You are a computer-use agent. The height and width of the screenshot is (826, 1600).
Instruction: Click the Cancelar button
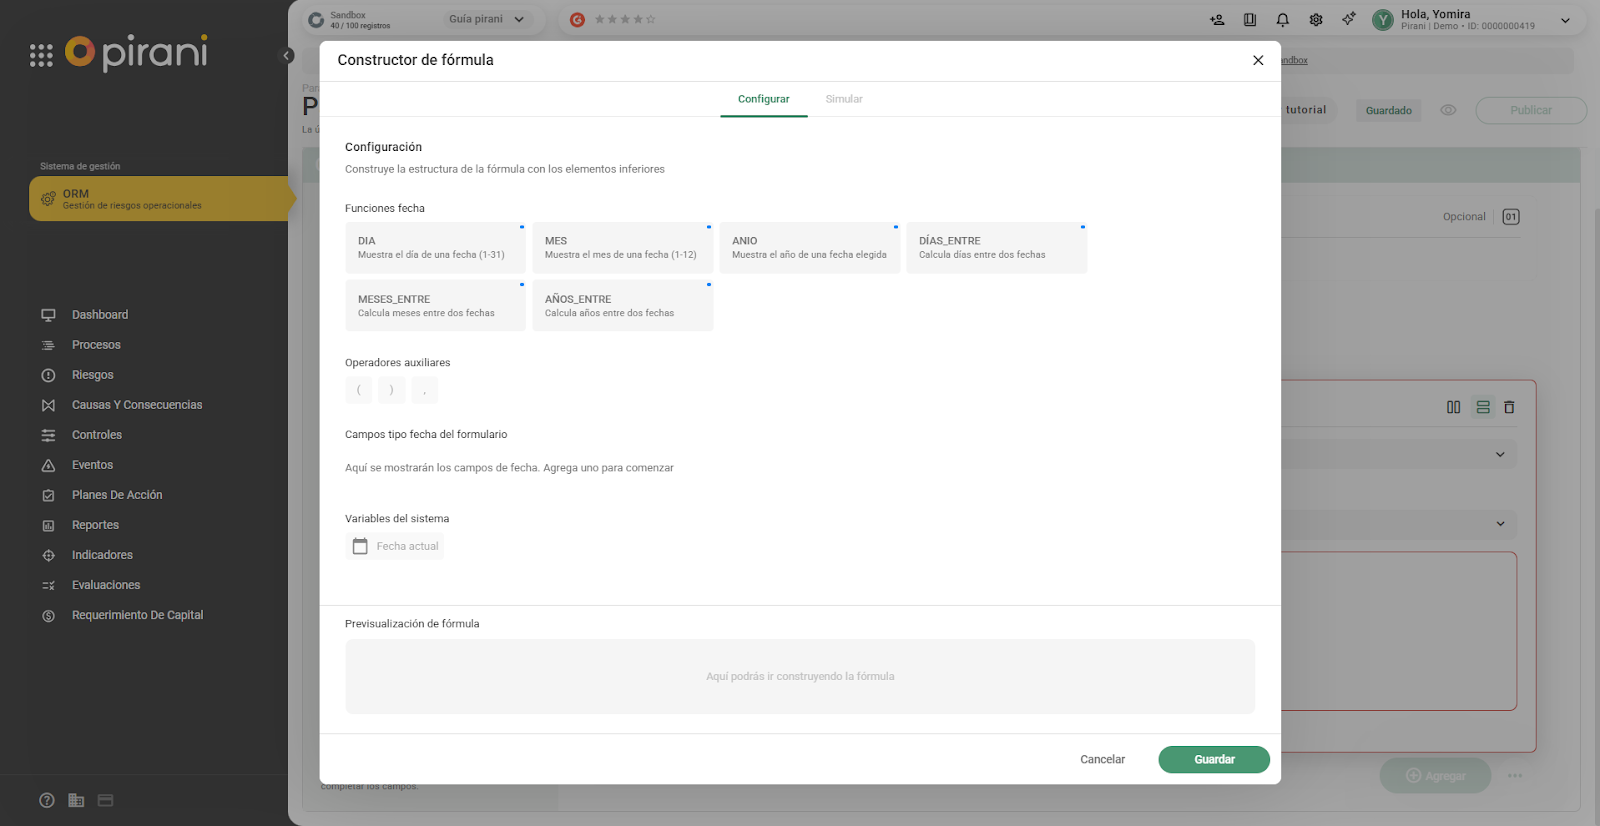(x=1102, y=760)
